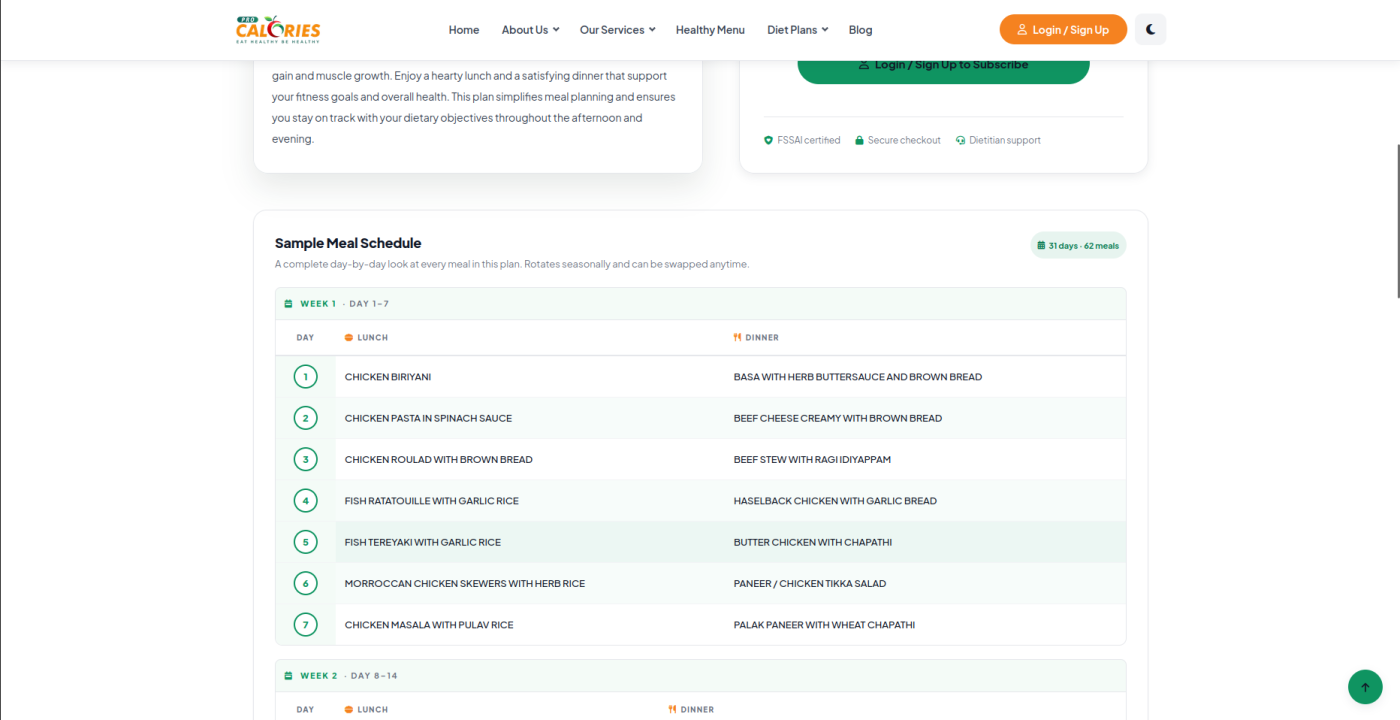Click the Dinner fork icon in Week 1 header

coord(737,338)
